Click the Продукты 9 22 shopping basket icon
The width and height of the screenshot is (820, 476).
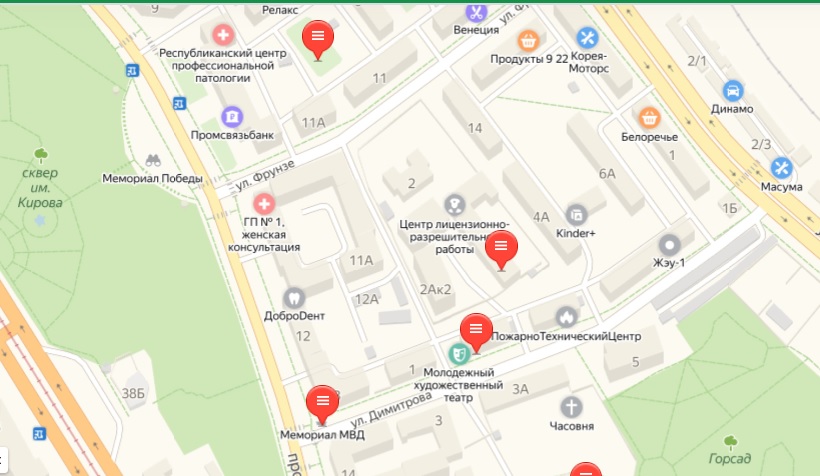point(528,40)
